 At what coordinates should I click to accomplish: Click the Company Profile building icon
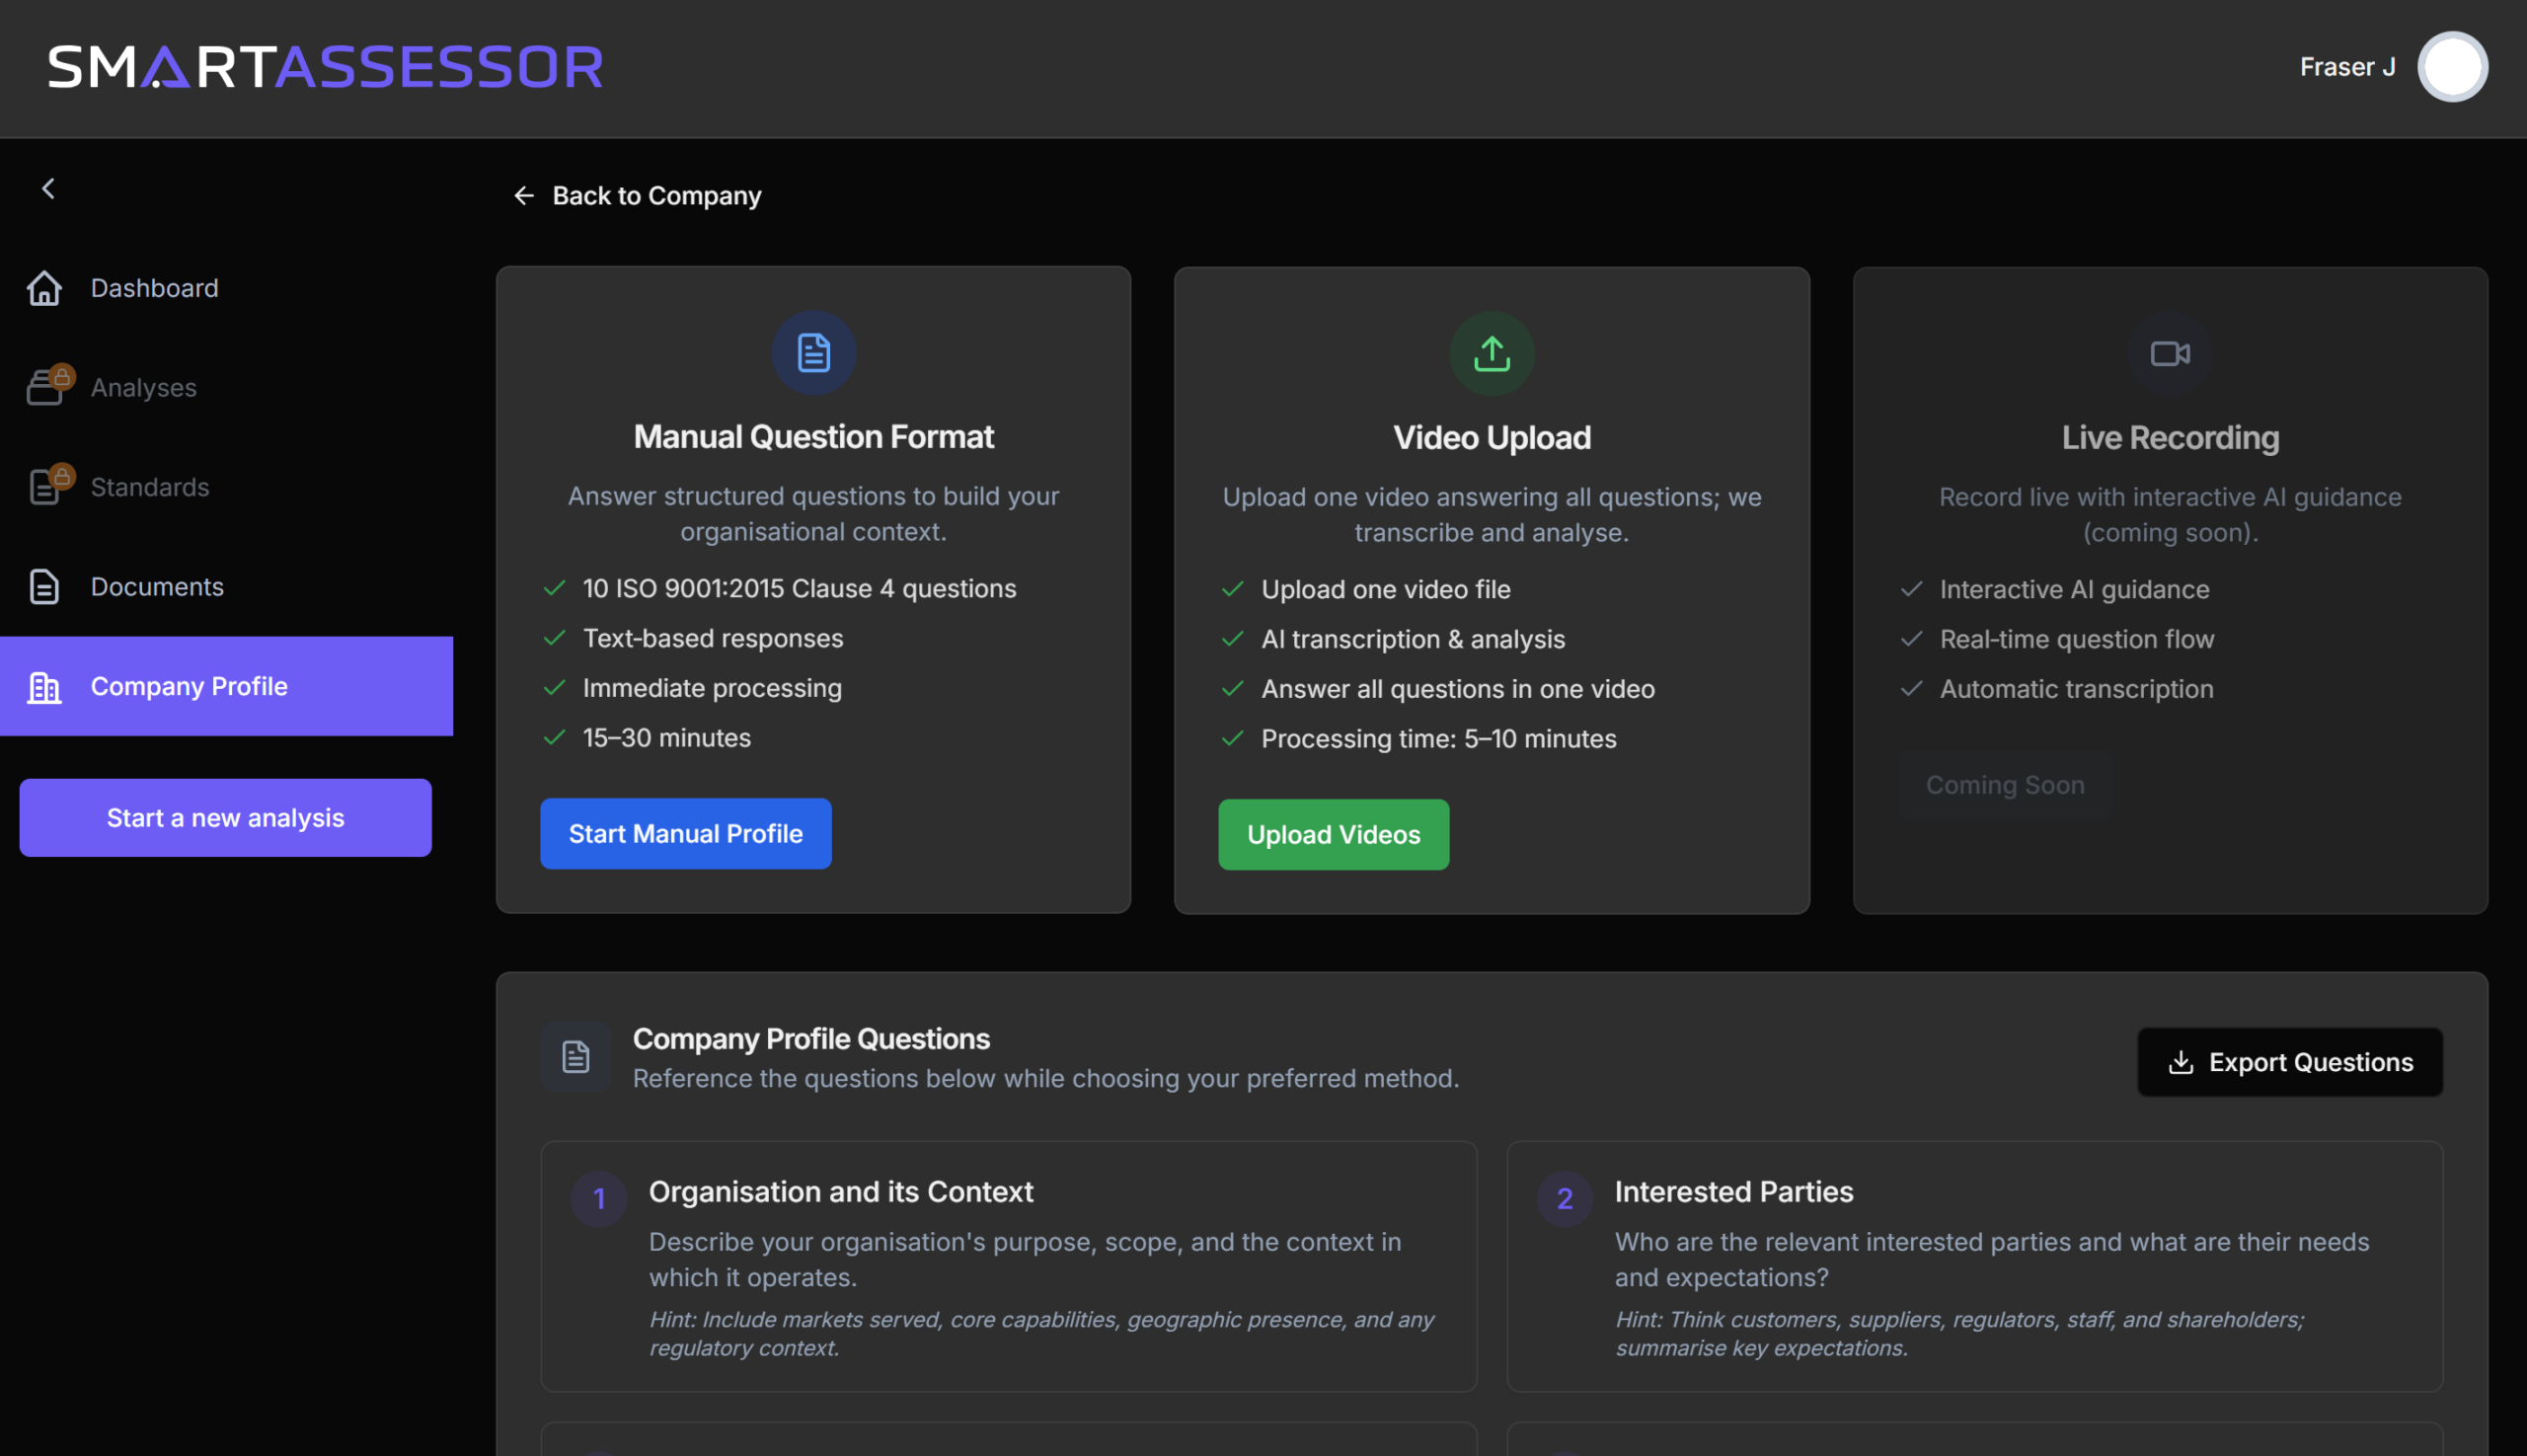44,687
